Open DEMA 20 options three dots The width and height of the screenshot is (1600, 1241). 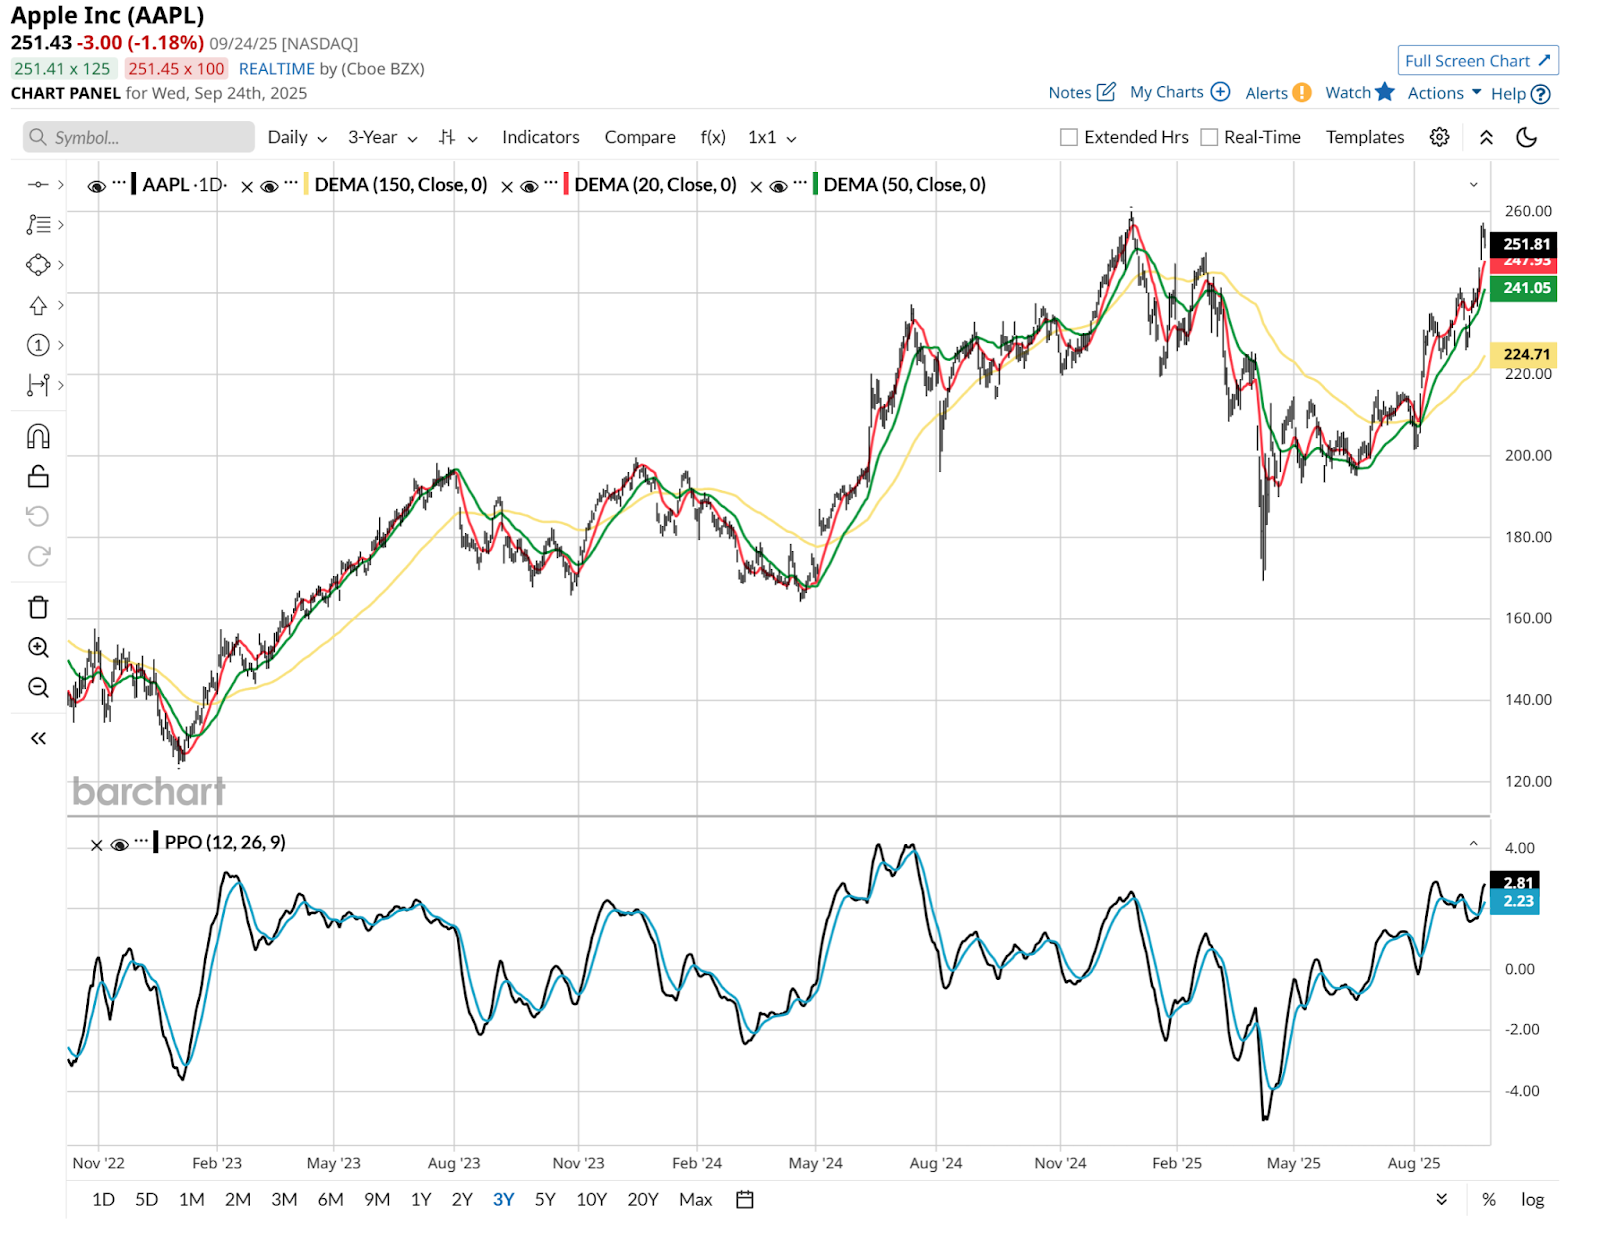(x=551, y=183)
